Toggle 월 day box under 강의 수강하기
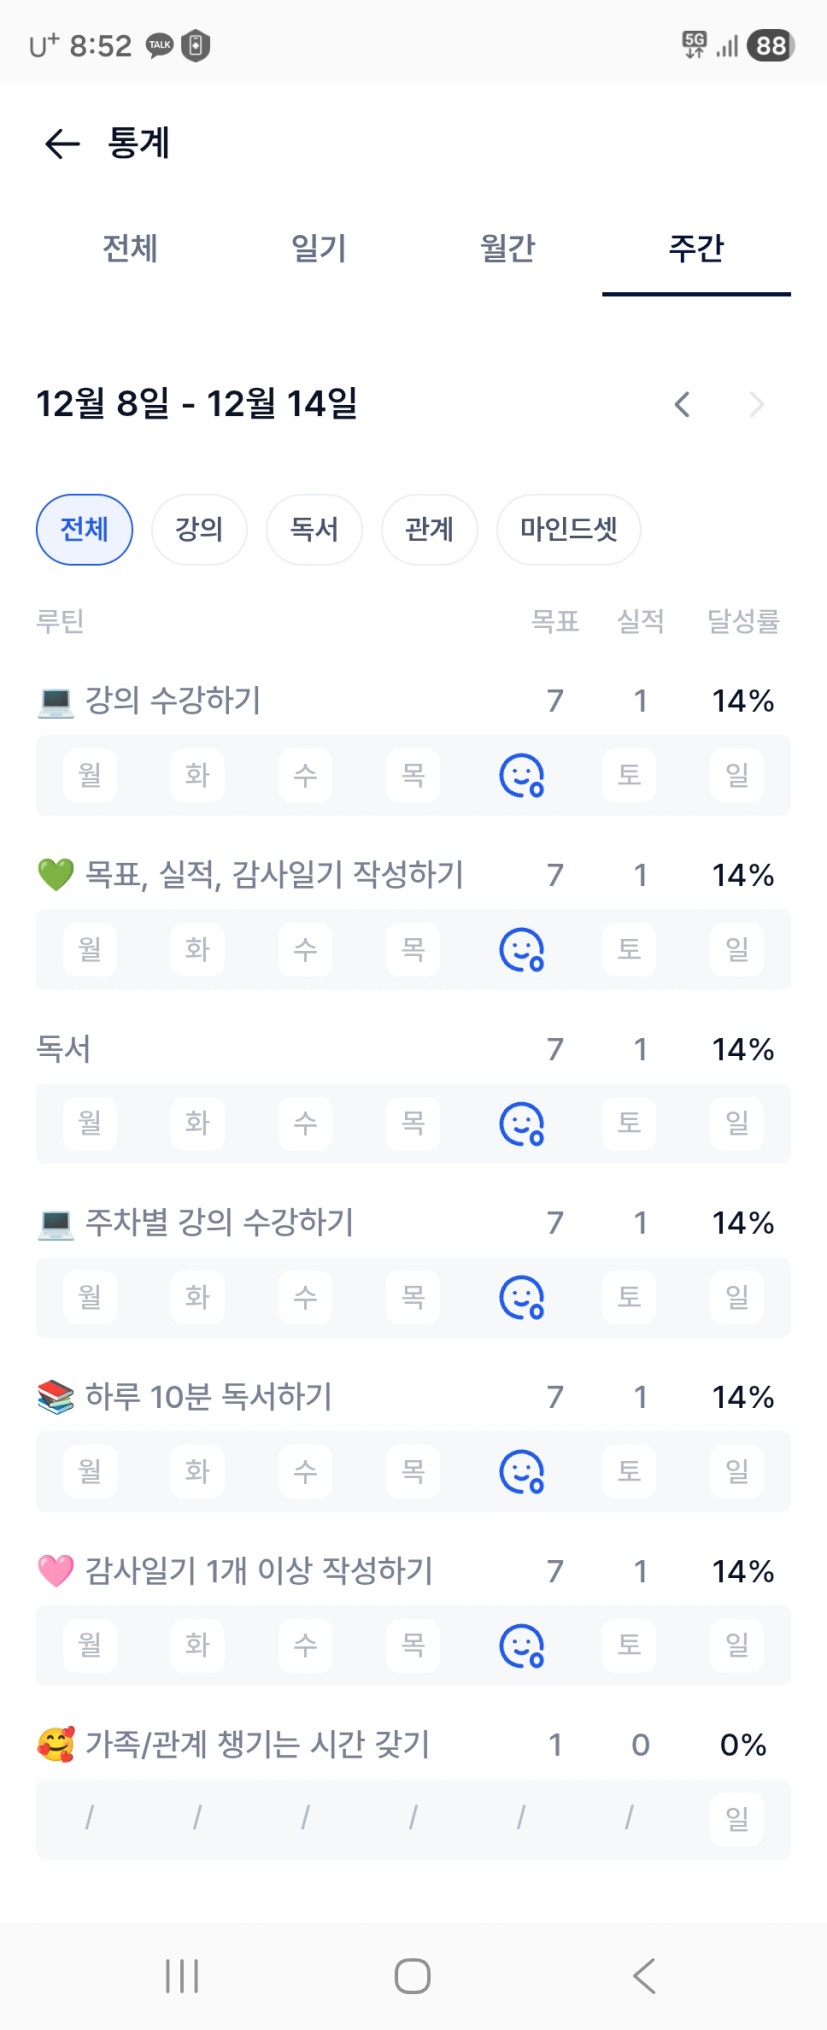827x2030 pixels. (90, 775)
